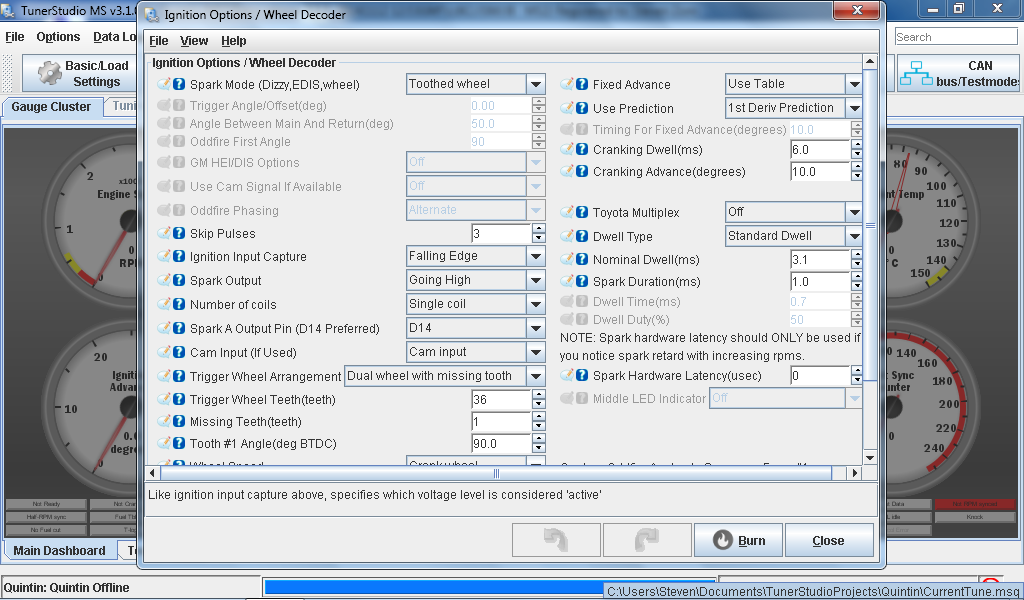
Task: Click help icon for Nominal Dwell
Action: click(x=582, y=259)
